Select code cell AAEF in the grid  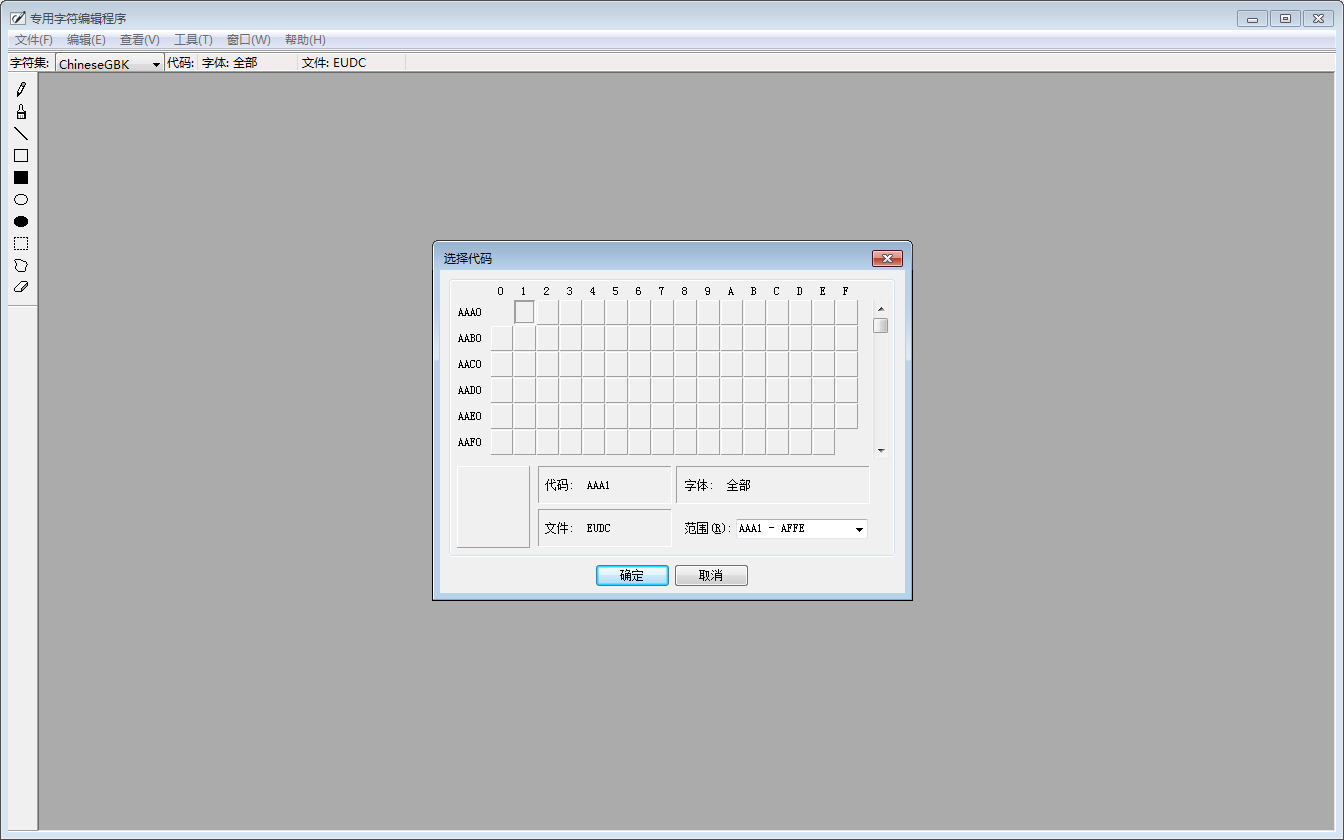point(846,416)
